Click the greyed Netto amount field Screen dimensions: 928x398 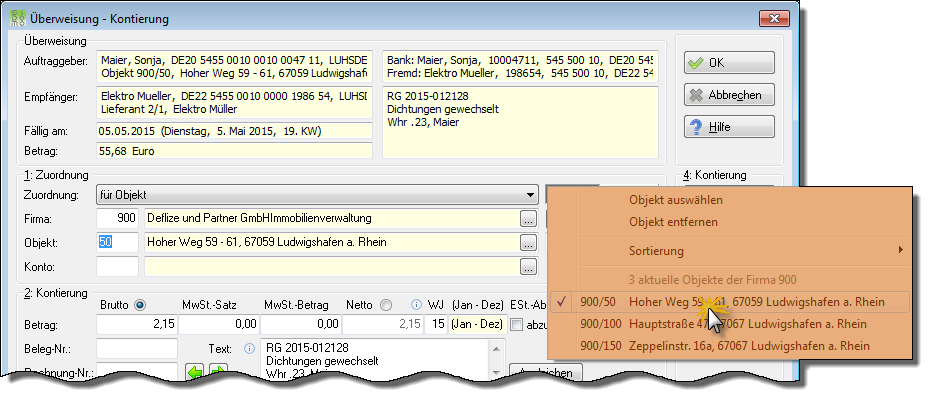(383, 324)
